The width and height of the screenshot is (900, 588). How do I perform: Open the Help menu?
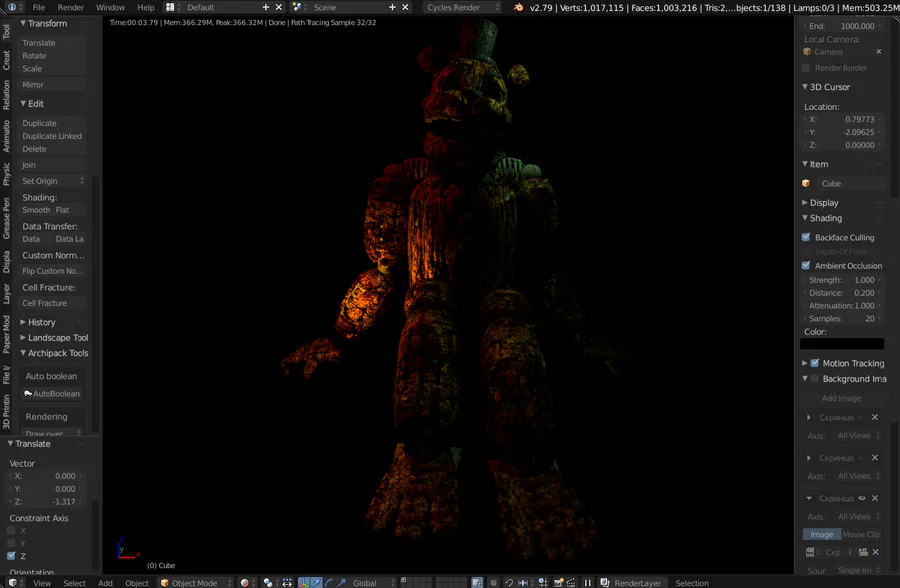tap(146, 7)
